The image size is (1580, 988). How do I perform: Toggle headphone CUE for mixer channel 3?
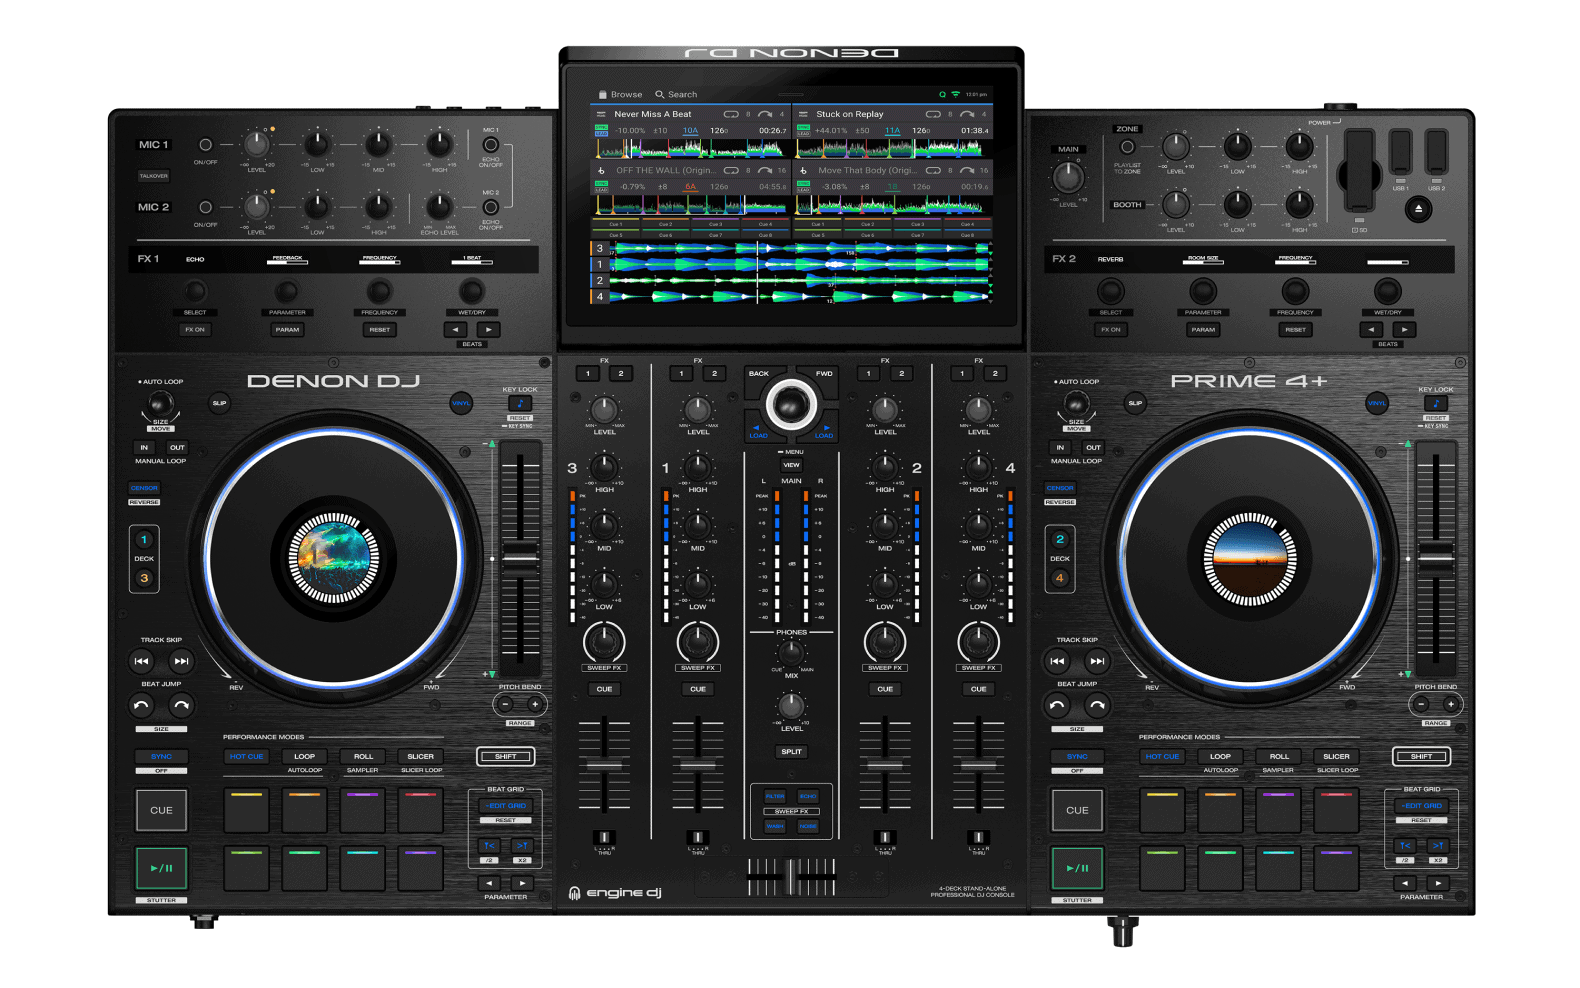604,689
